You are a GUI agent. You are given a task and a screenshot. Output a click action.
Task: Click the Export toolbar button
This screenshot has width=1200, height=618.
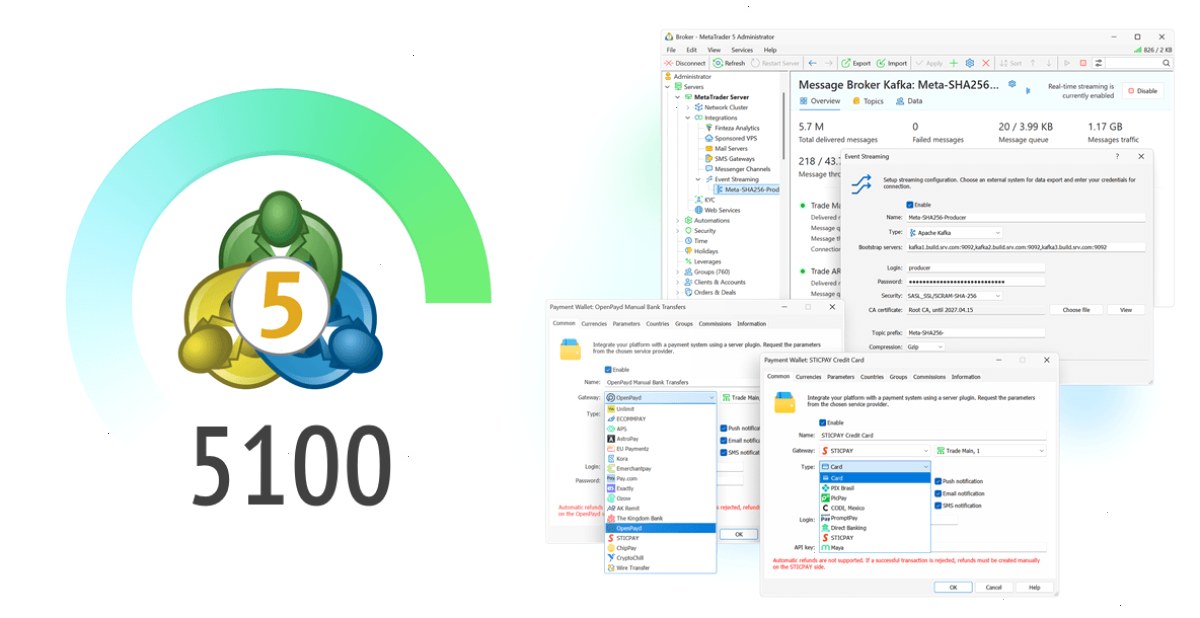pyautogui.click(x=855, y=63)
